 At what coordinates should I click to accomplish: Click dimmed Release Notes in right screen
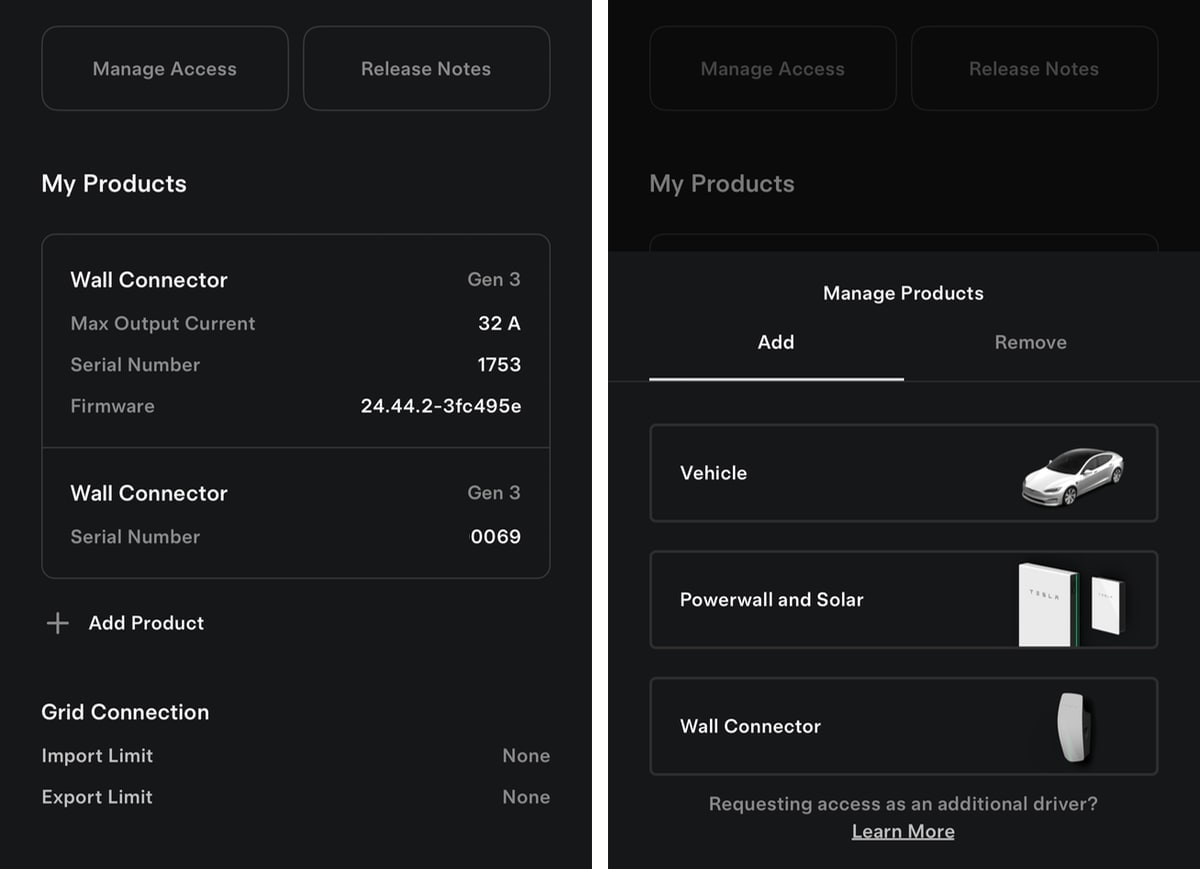pyautogui.click(x=1034, y=68)
